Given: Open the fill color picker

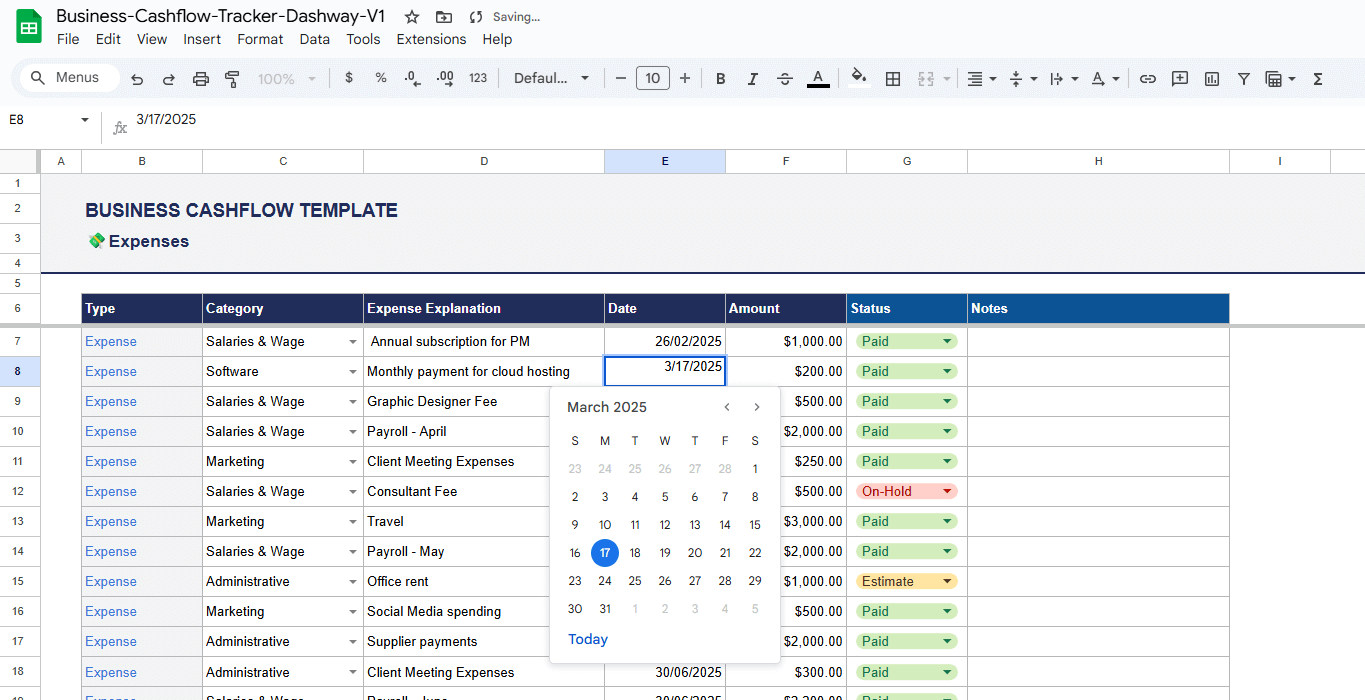Looking at the screenshot, I should pos(858,78).
